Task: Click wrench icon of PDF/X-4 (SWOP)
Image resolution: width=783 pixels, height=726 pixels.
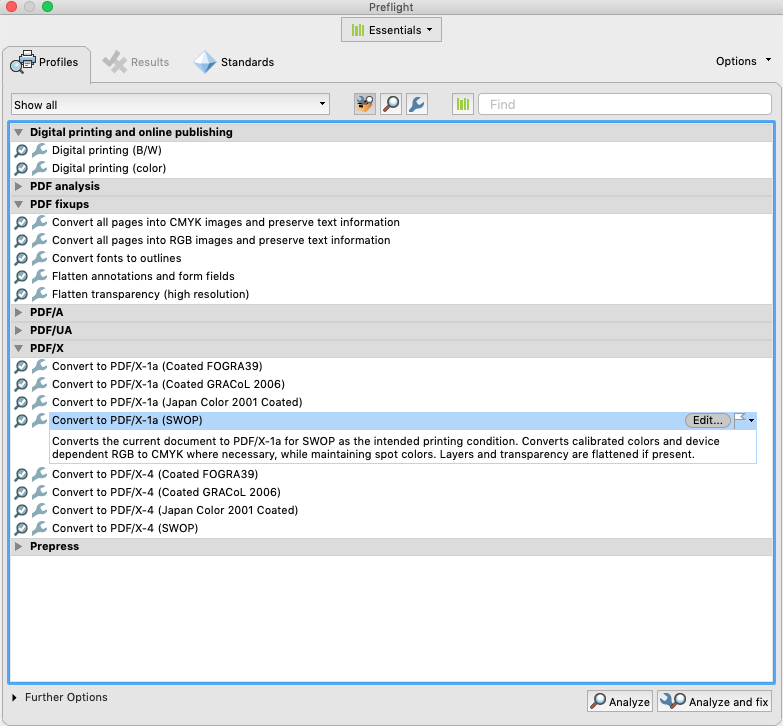Action: (39, 528)
